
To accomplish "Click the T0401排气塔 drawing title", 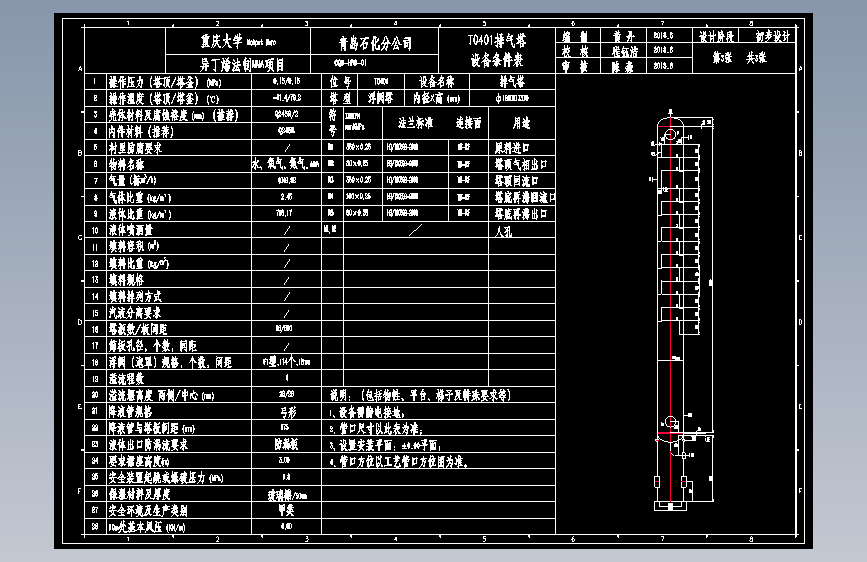I will (497, 40).
